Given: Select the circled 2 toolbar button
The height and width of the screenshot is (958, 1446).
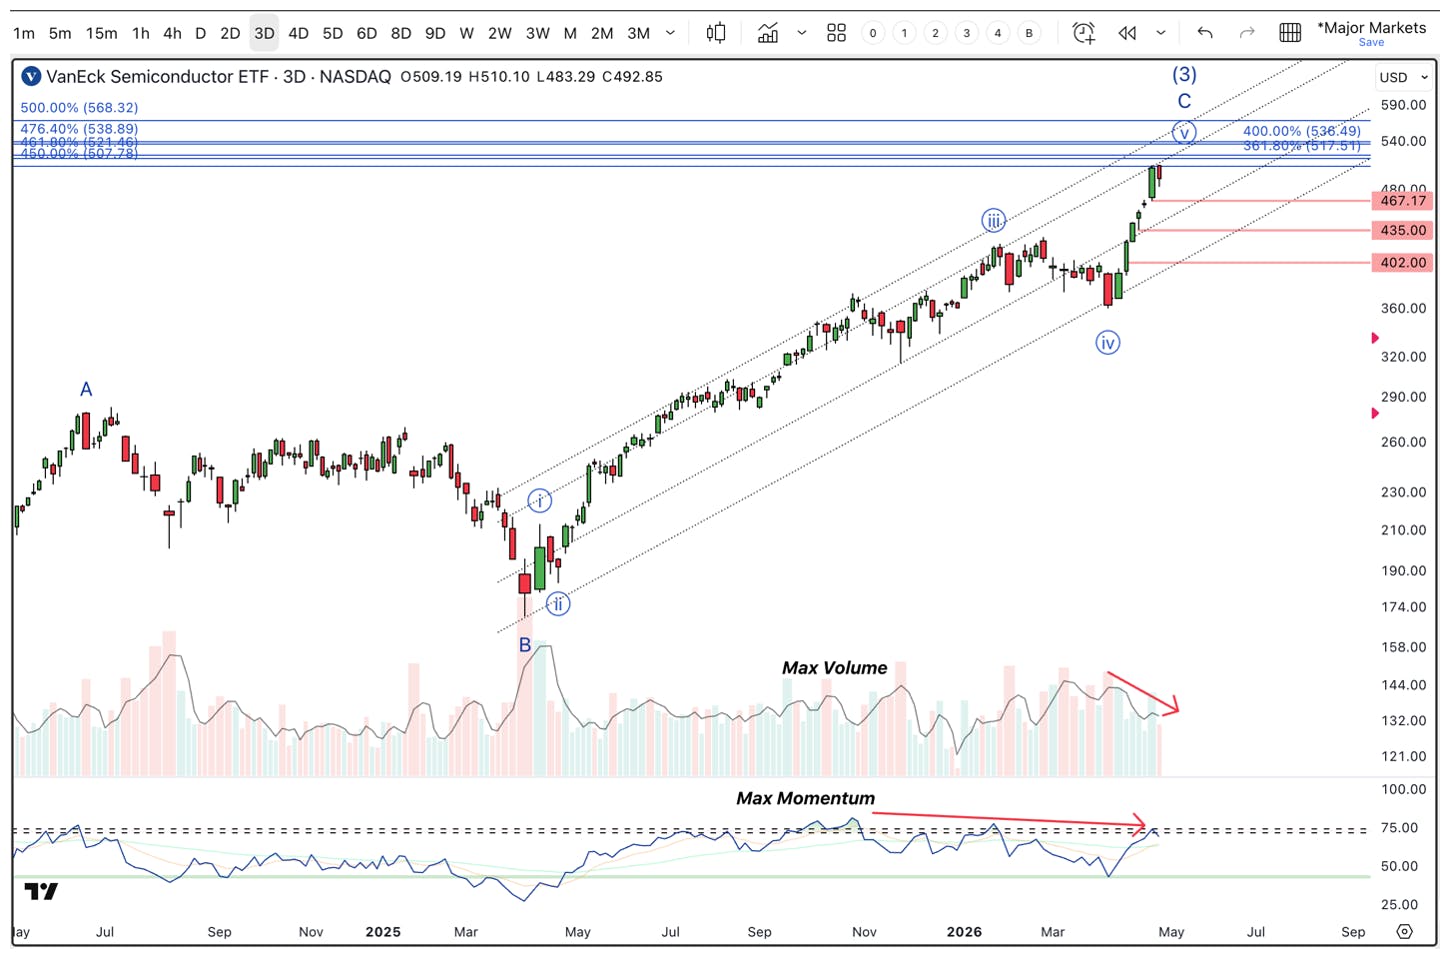Looking at the screenshot, I should click(935, 33).
